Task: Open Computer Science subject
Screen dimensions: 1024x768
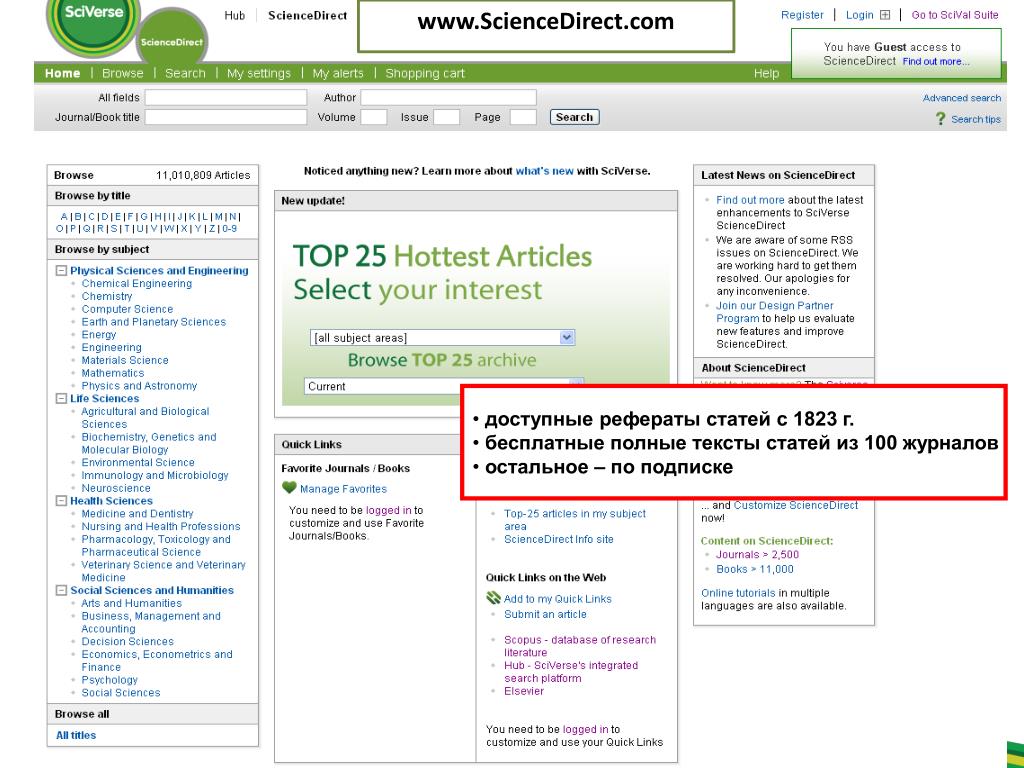Action: [127, 309]
